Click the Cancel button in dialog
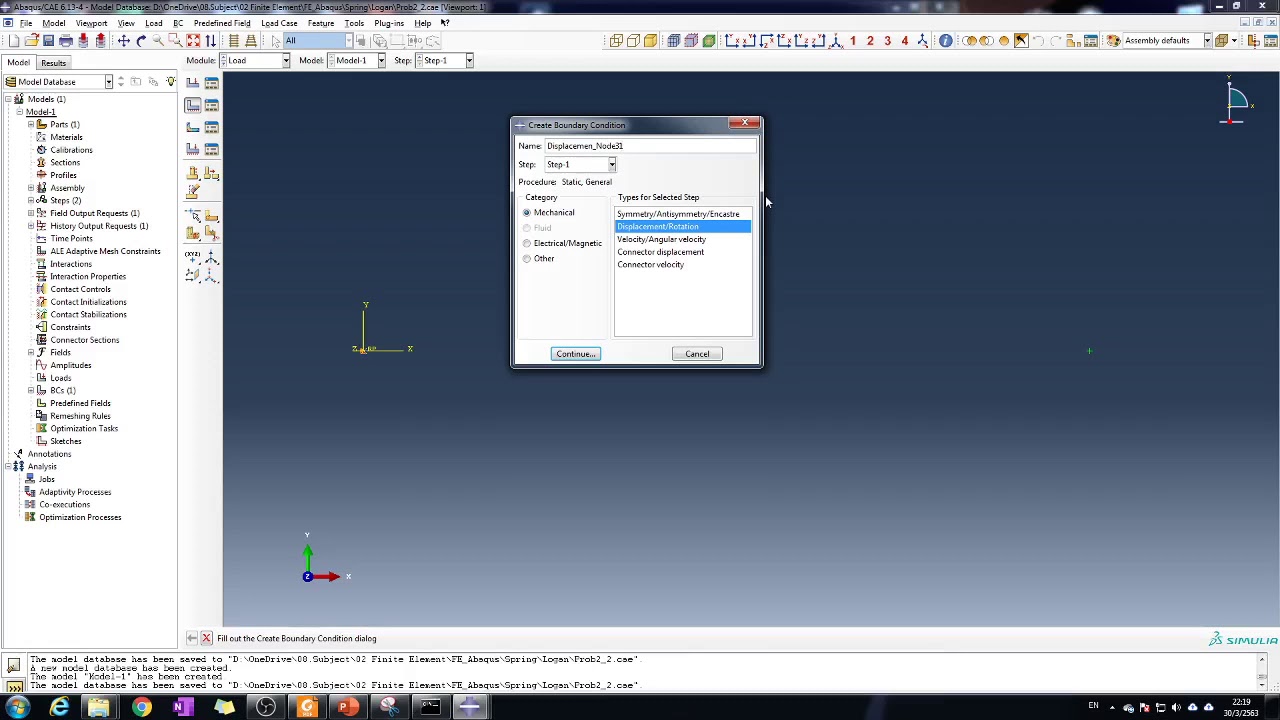1280x720 pixels. (697, 354)
